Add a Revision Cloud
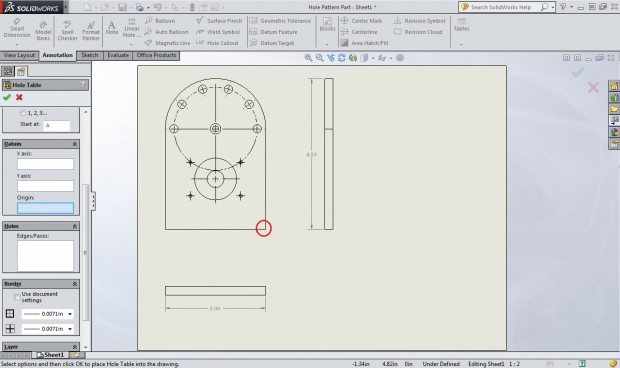This screenshot has width=620, height=368. (418, 32)
